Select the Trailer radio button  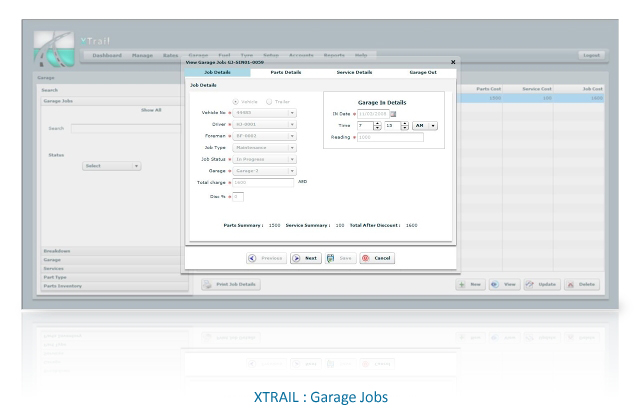coord(269,102)
